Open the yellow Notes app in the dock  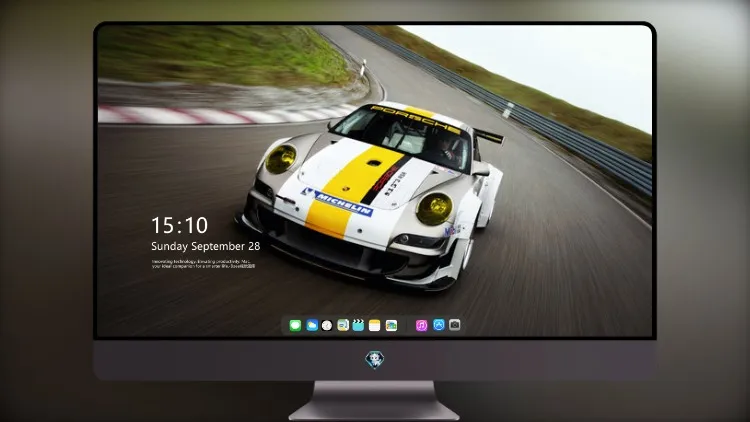tap(375, 325)
